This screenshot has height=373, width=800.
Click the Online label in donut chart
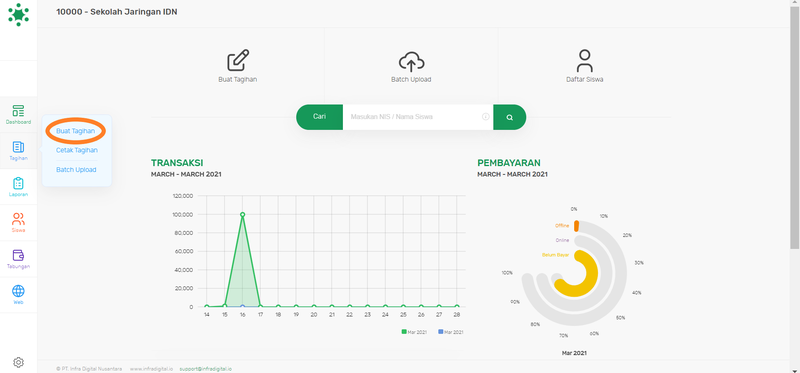click(x=562, y=240)
